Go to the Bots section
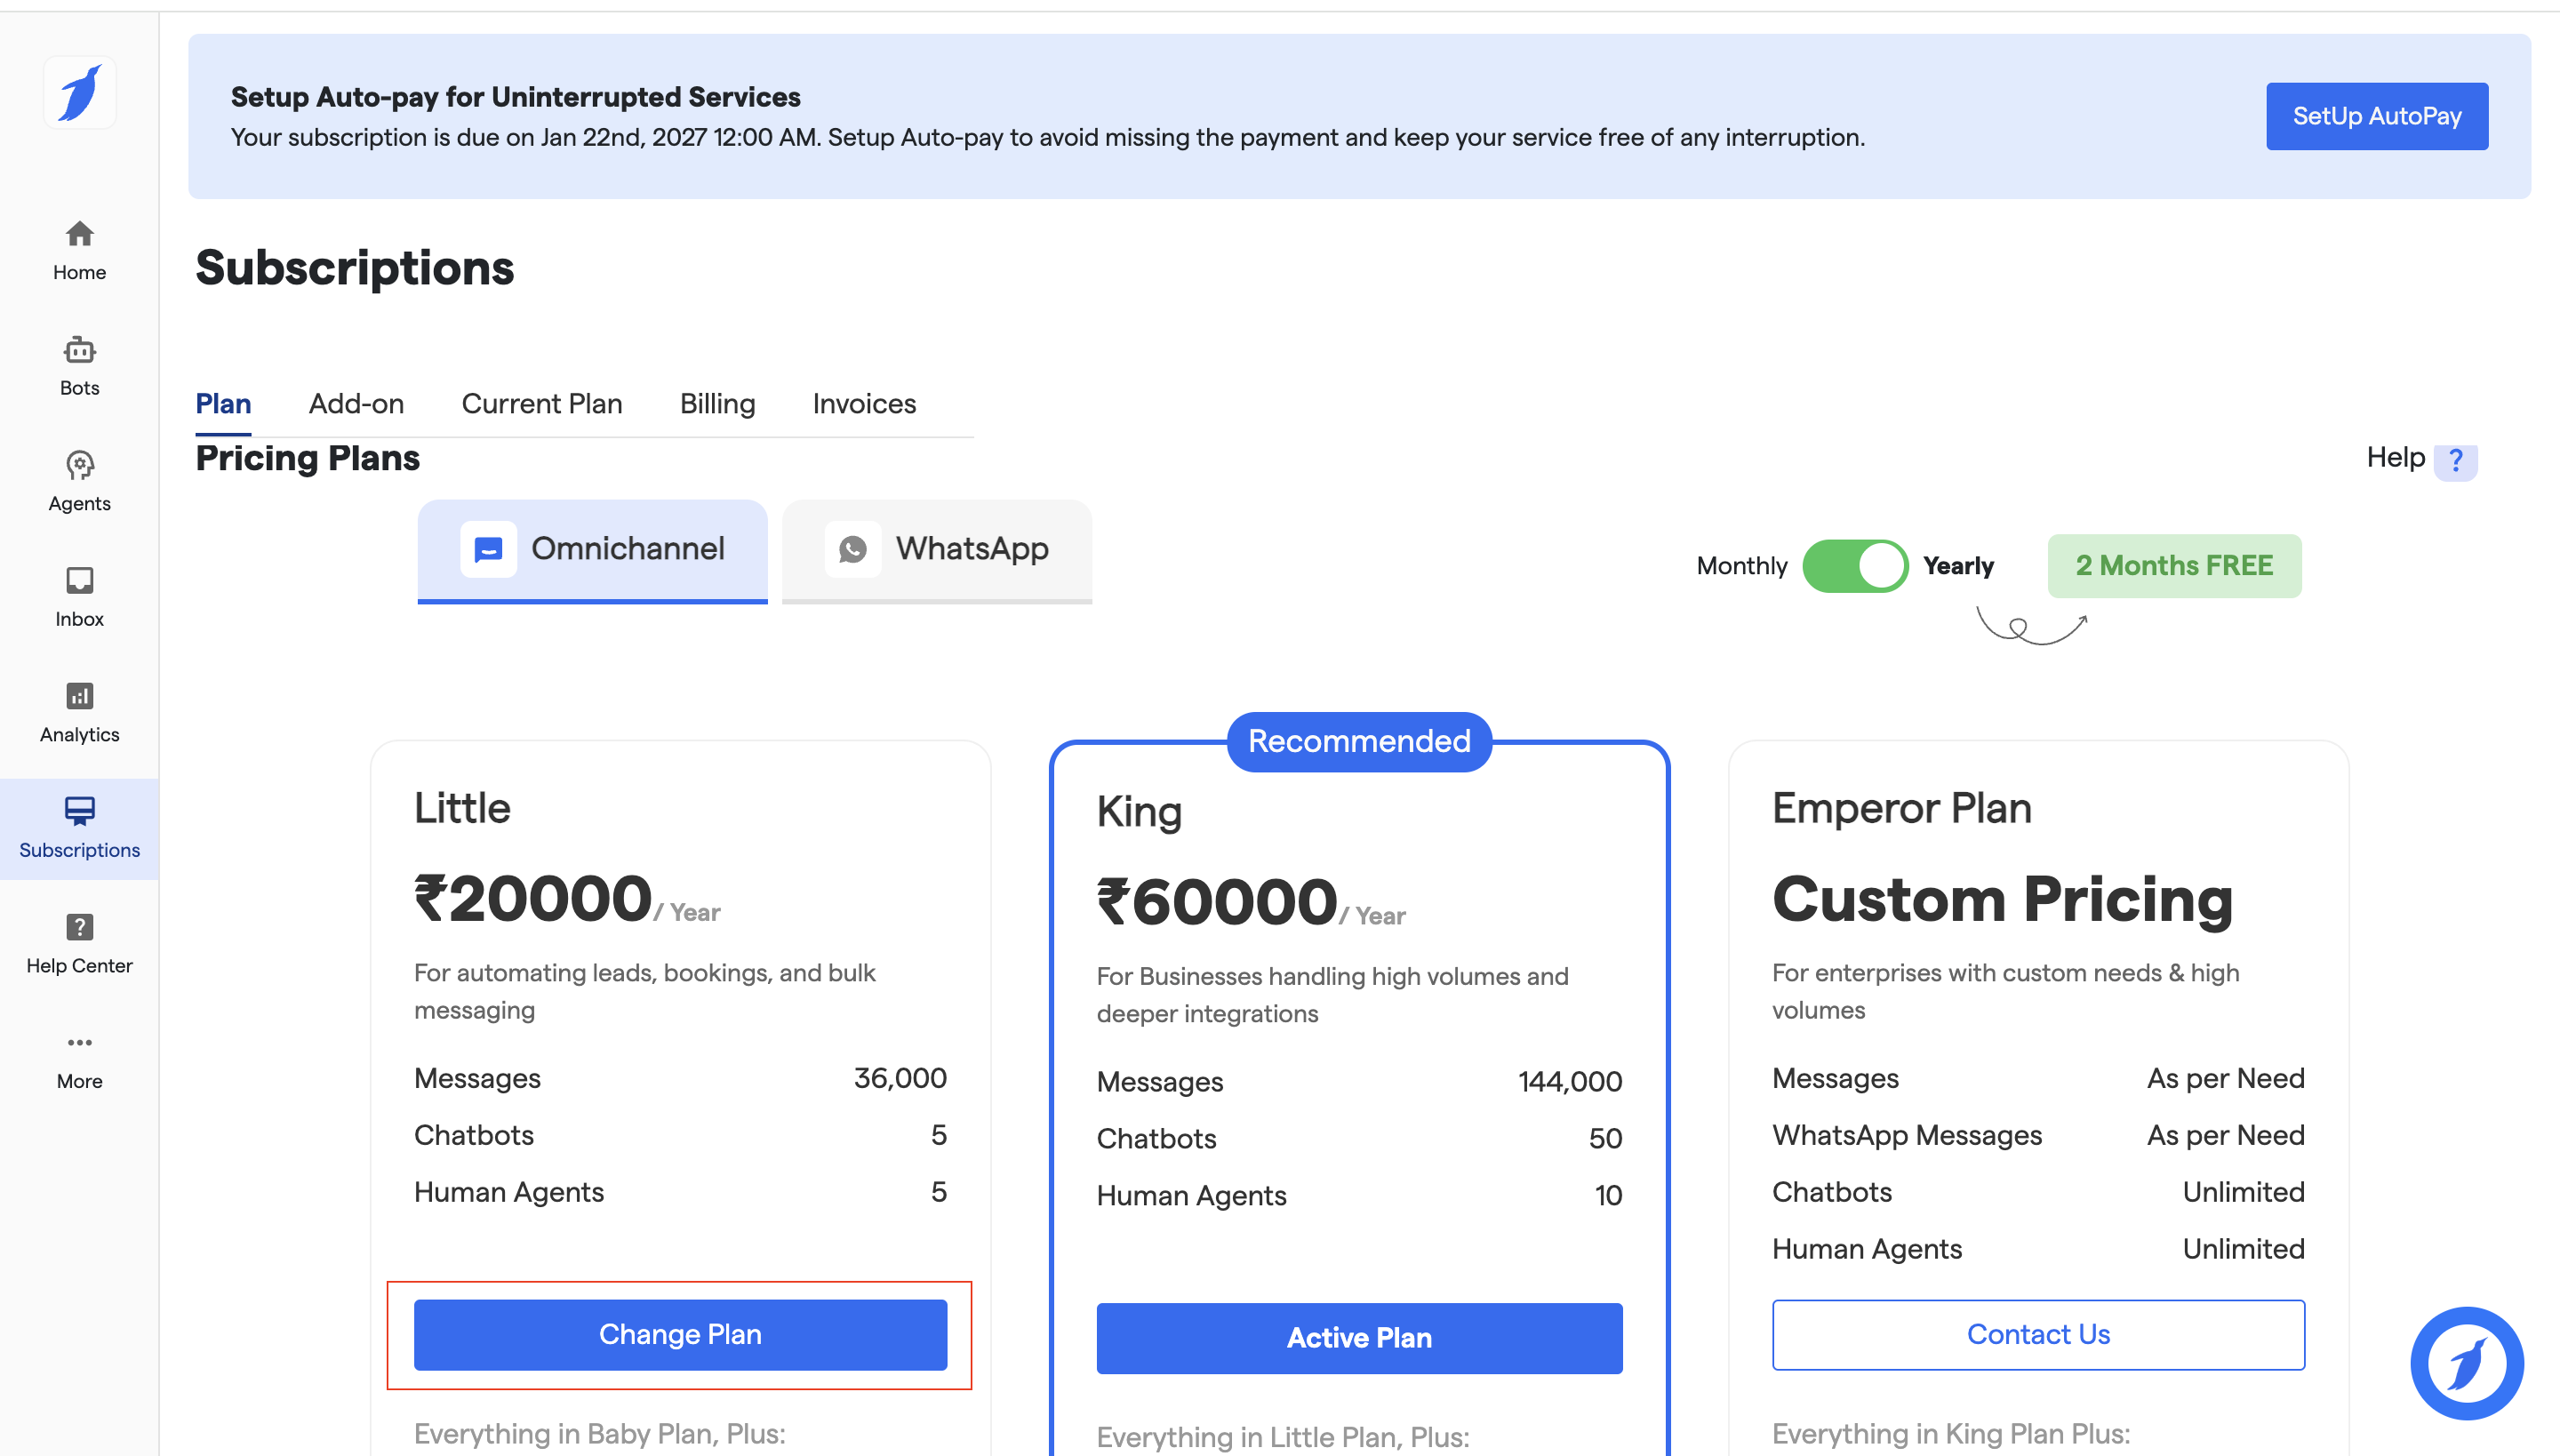Viewport: 2560px width, 1456px height. [79, 366]
